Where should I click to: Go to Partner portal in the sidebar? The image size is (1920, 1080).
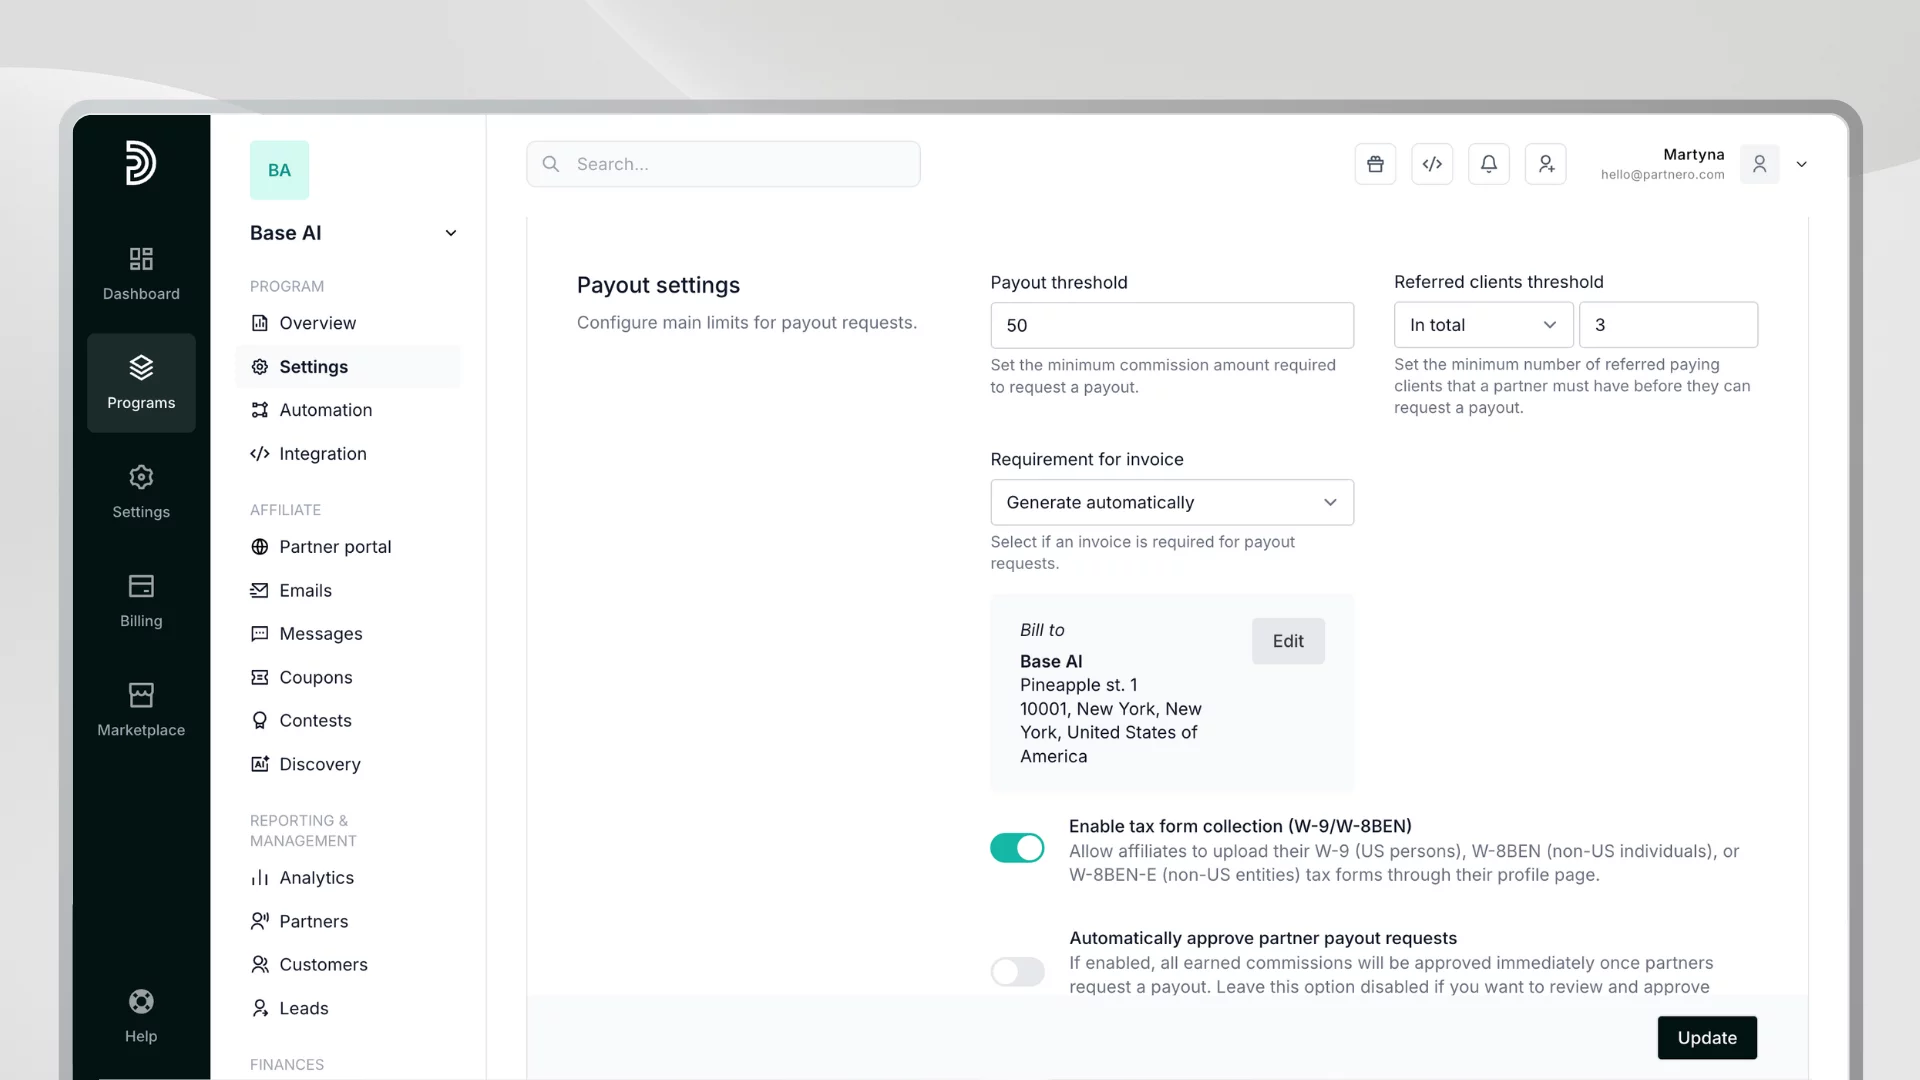[x=335, y=547]
